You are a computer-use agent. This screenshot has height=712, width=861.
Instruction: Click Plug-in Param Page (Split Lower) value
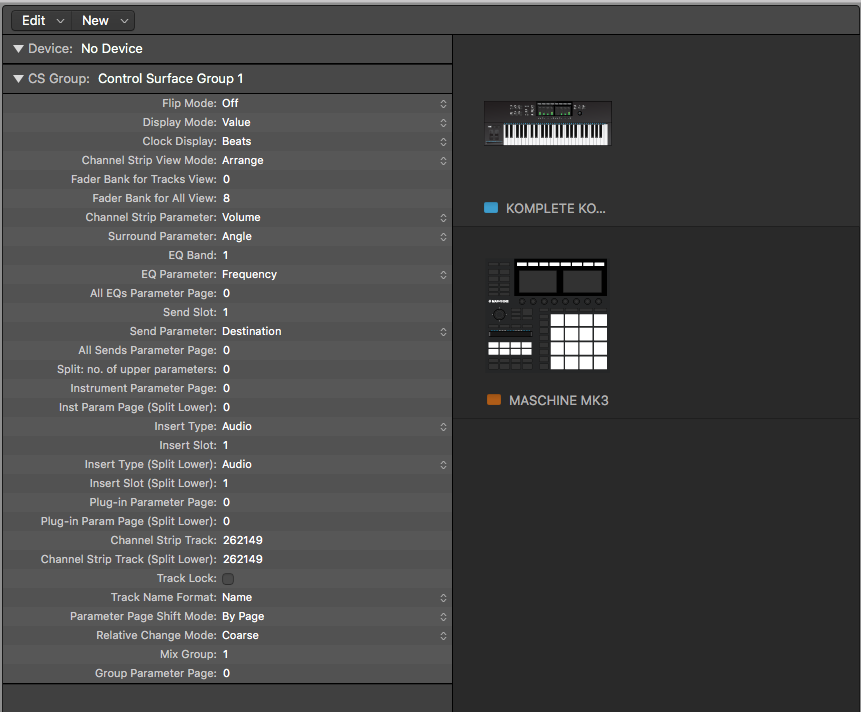coord(226,521)
